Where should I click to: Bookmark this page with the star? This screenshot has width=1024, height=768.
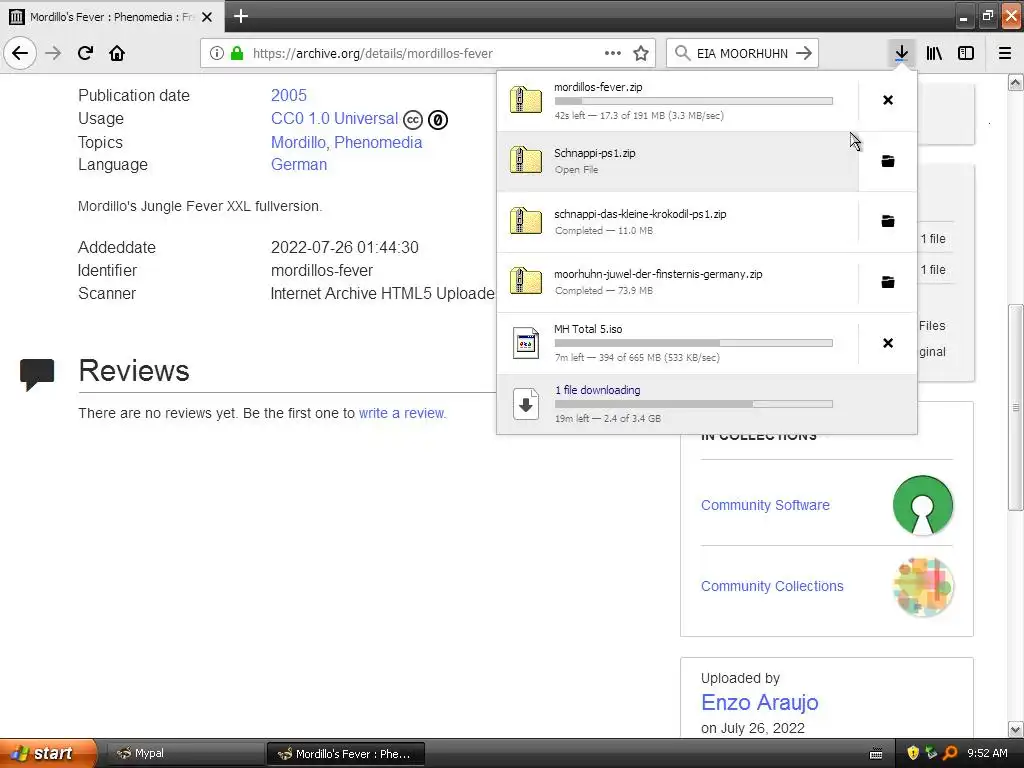(641, 53)
